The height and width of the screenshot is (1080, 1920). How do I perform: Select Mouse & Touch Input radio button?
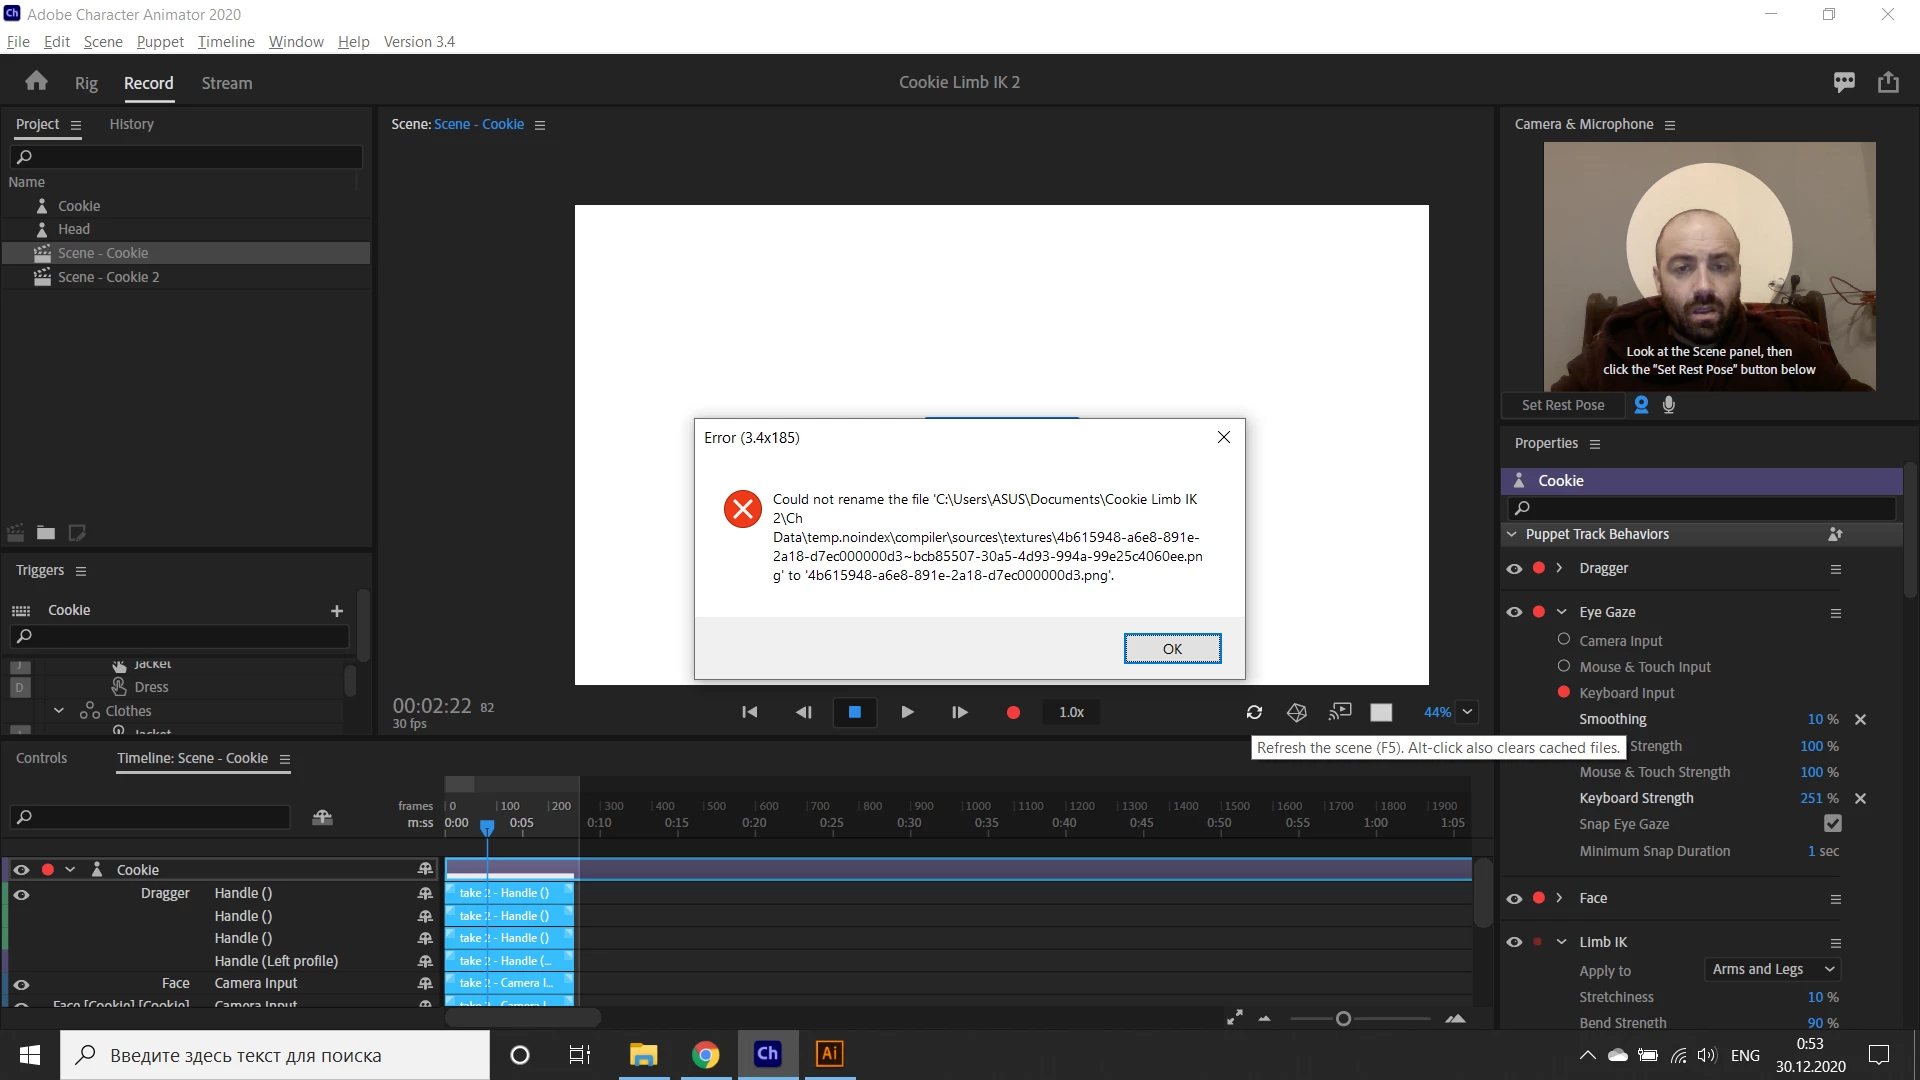click(1564, 666)
